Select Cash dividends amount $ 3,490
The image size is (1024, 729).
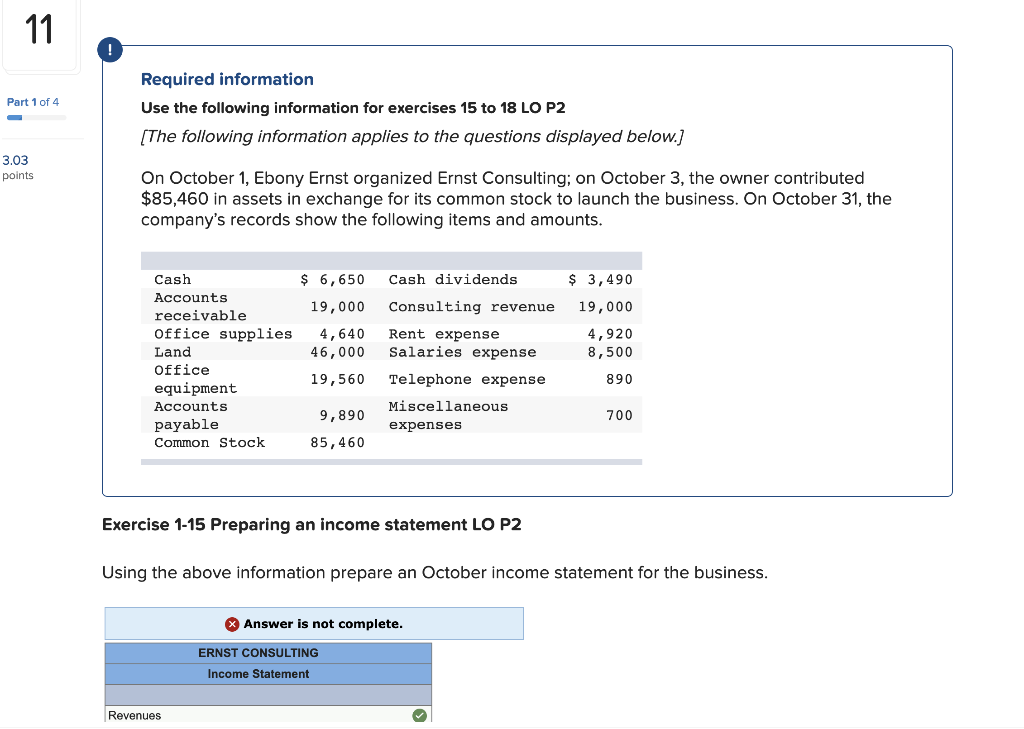[600, 280]
